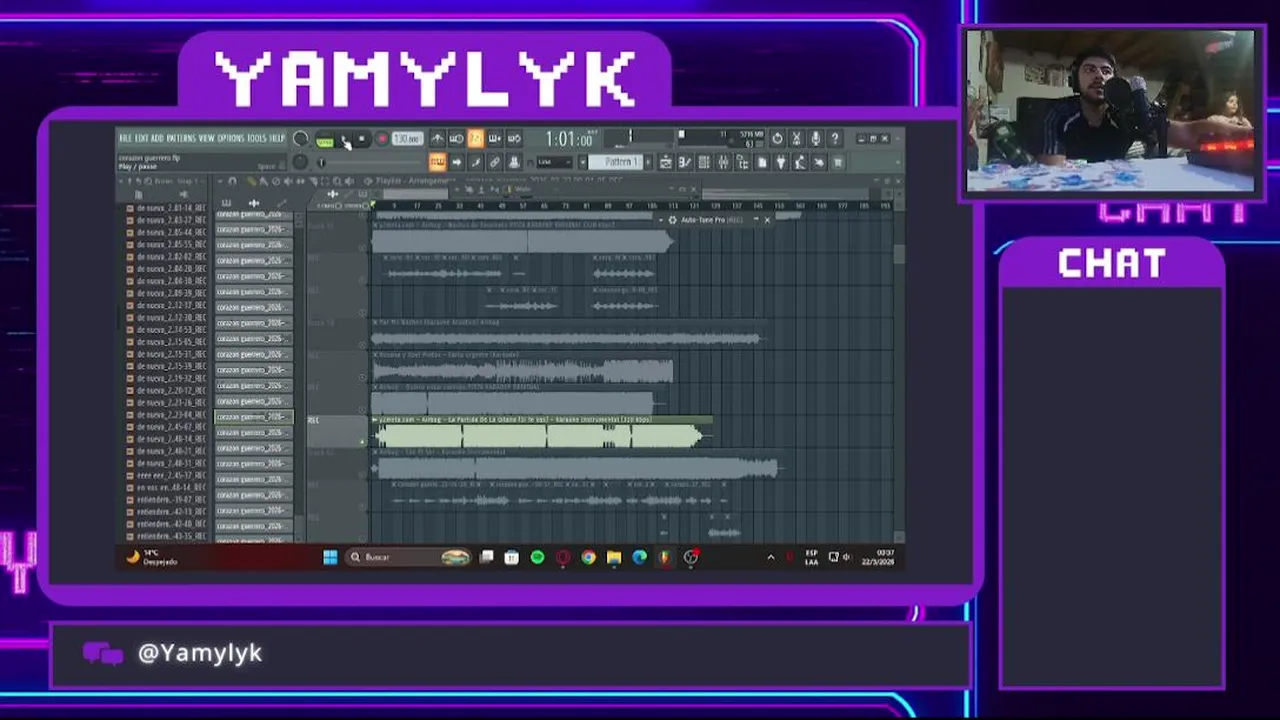Open the VIEW menu

(x=206, y=138)
